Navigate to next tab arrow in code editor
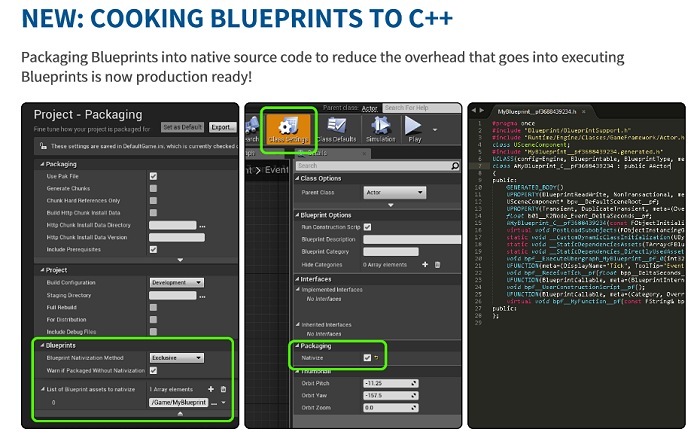This screenshot has width=700, height=441. pyautogui.click(x=481, y=110)
